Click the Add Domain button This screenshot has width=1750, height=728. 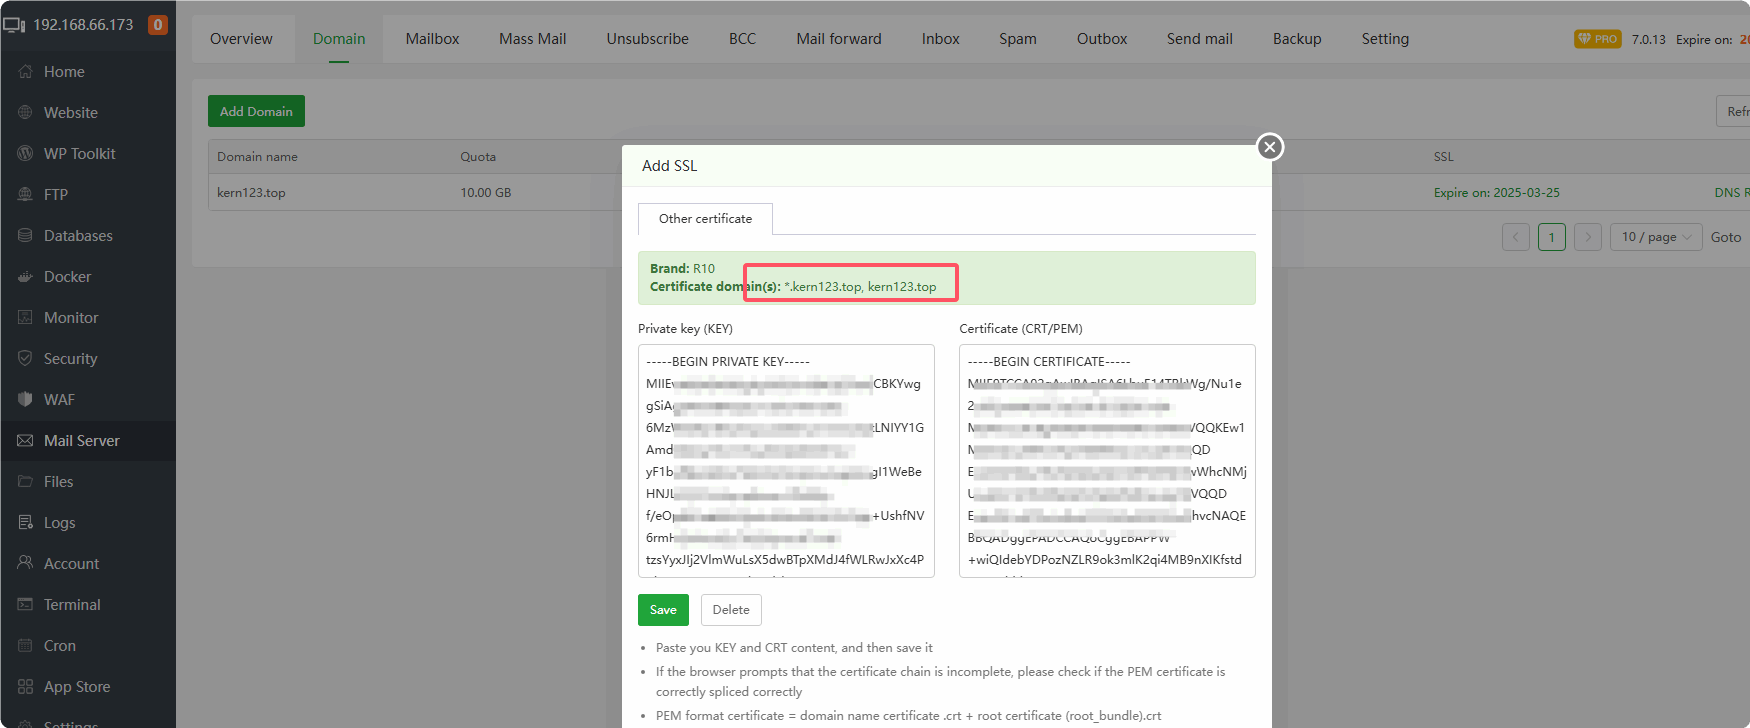[256, 111]
